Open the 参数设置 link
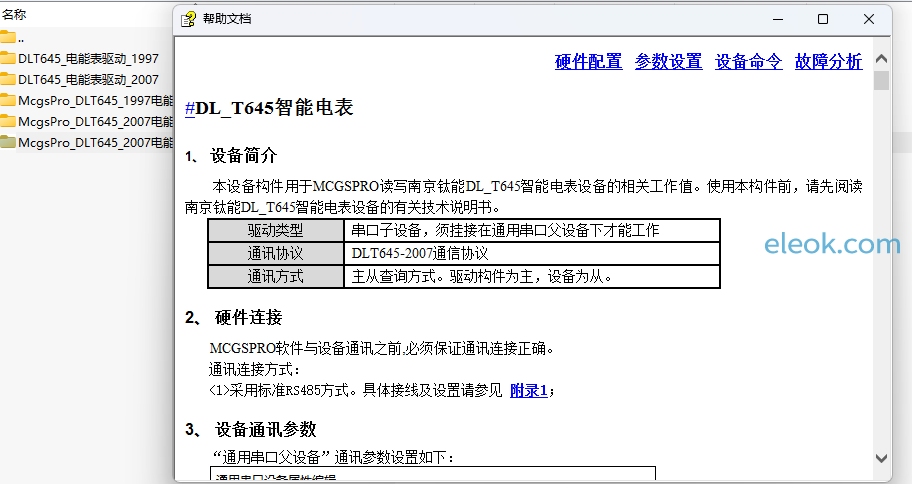Image resolution: width=912 pixels, height=484 pixels. pyautogui.click(x=668, y=62)
